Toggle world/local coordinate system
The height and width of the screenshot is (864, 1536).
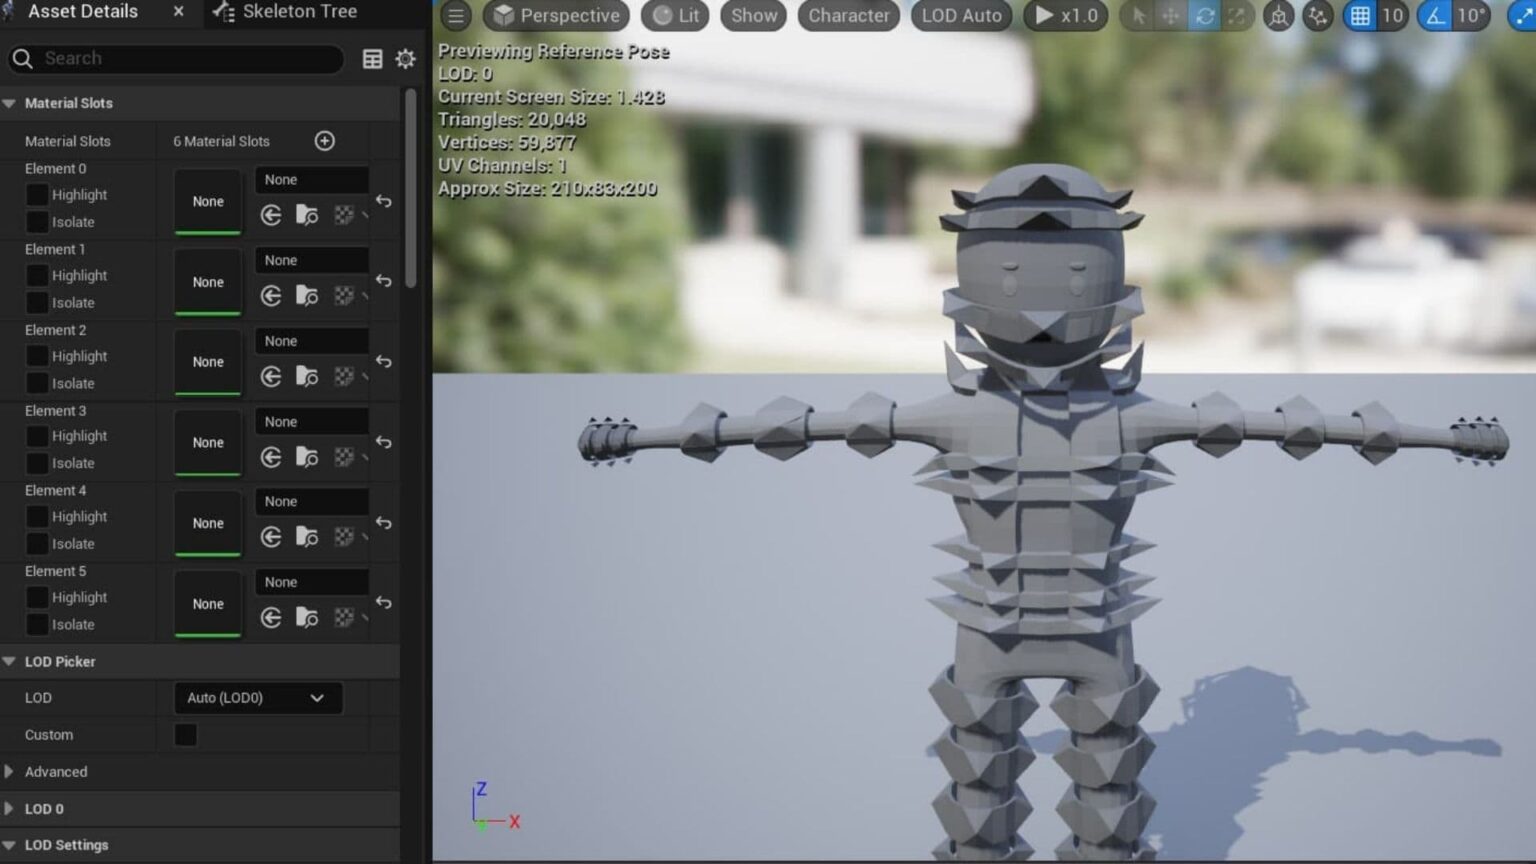click(1278, 16)
